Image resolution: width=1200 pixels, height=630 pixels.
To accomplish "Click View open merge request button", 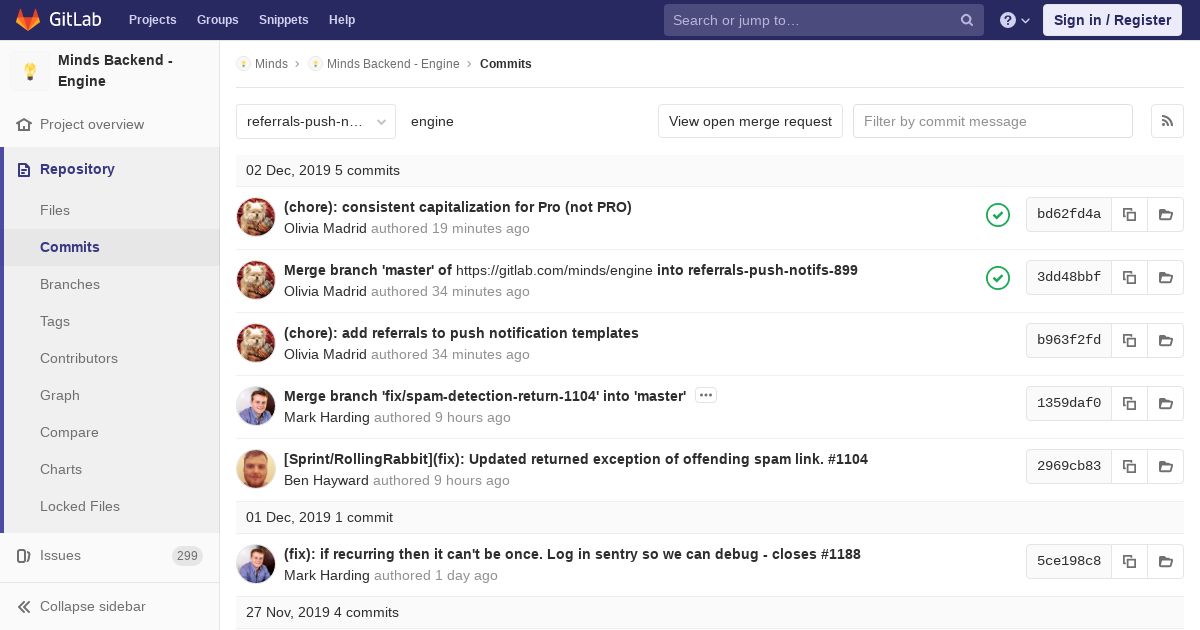I will click(750, 121).
